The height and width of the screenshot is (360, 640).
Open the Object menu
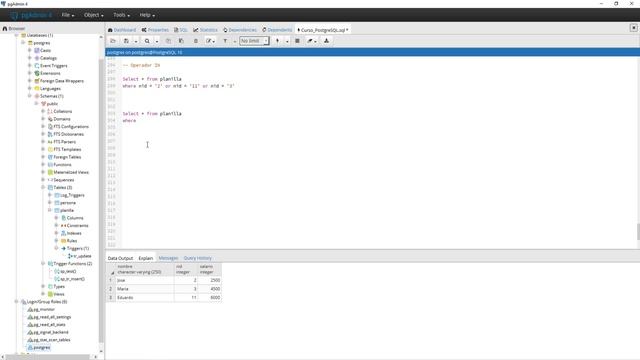click(x=93, y=15)
